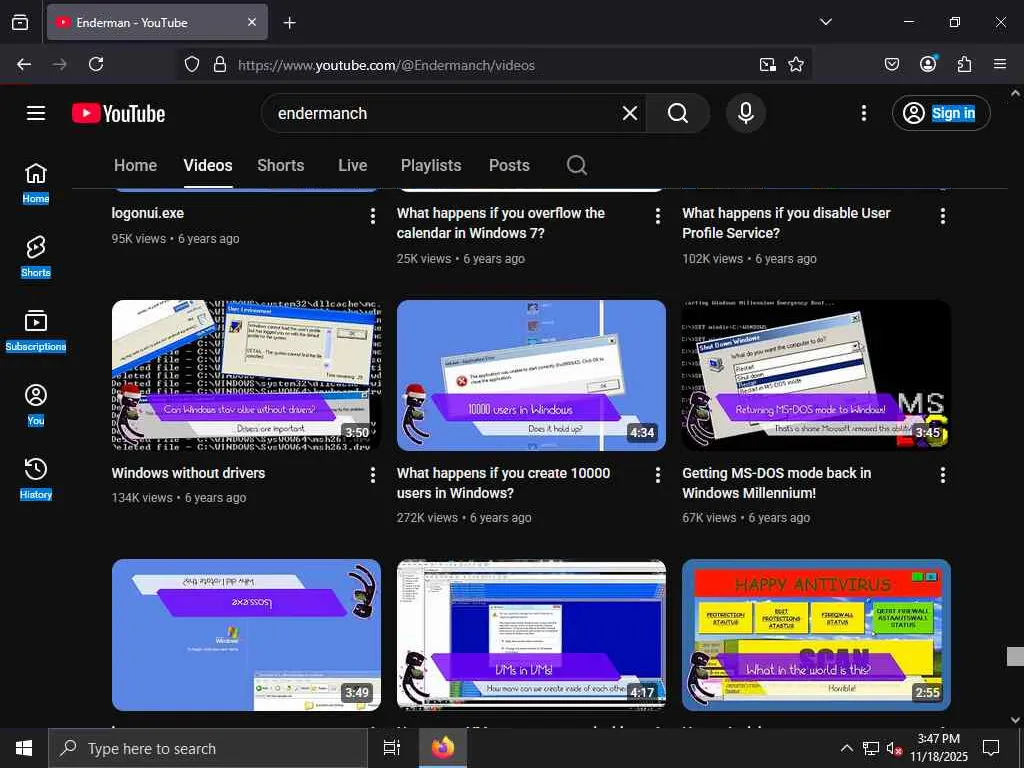Open Task View on the taskbar
Screen dimensions: 1024x768
tap(392, 748)
